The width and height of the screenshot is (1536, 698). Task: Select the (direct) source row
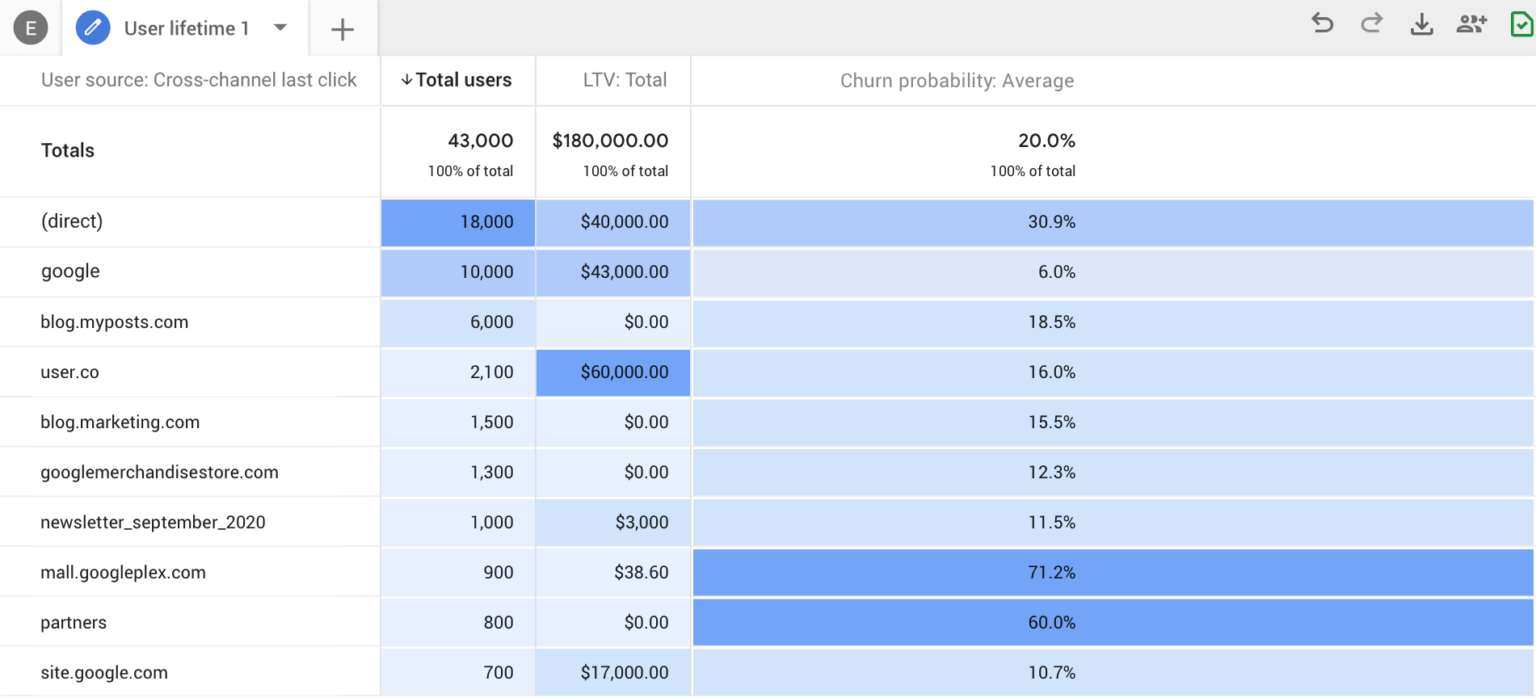click(72, 222)
